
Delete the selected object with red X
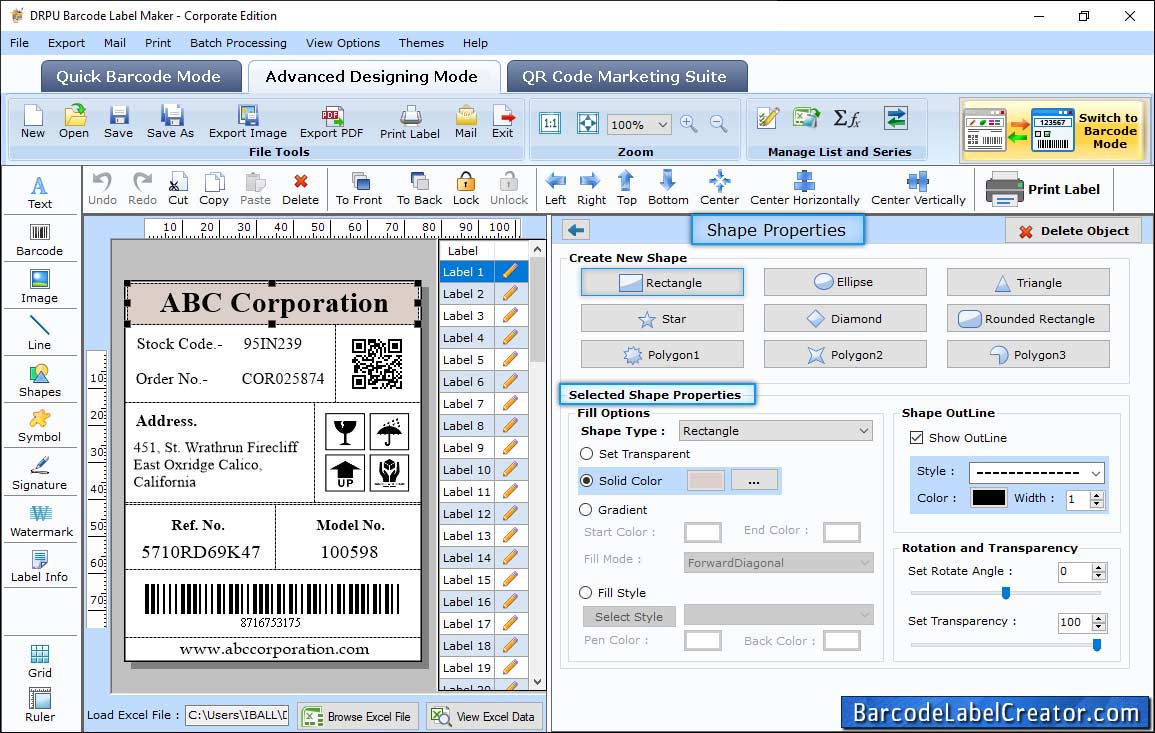(x=301, y=189)
